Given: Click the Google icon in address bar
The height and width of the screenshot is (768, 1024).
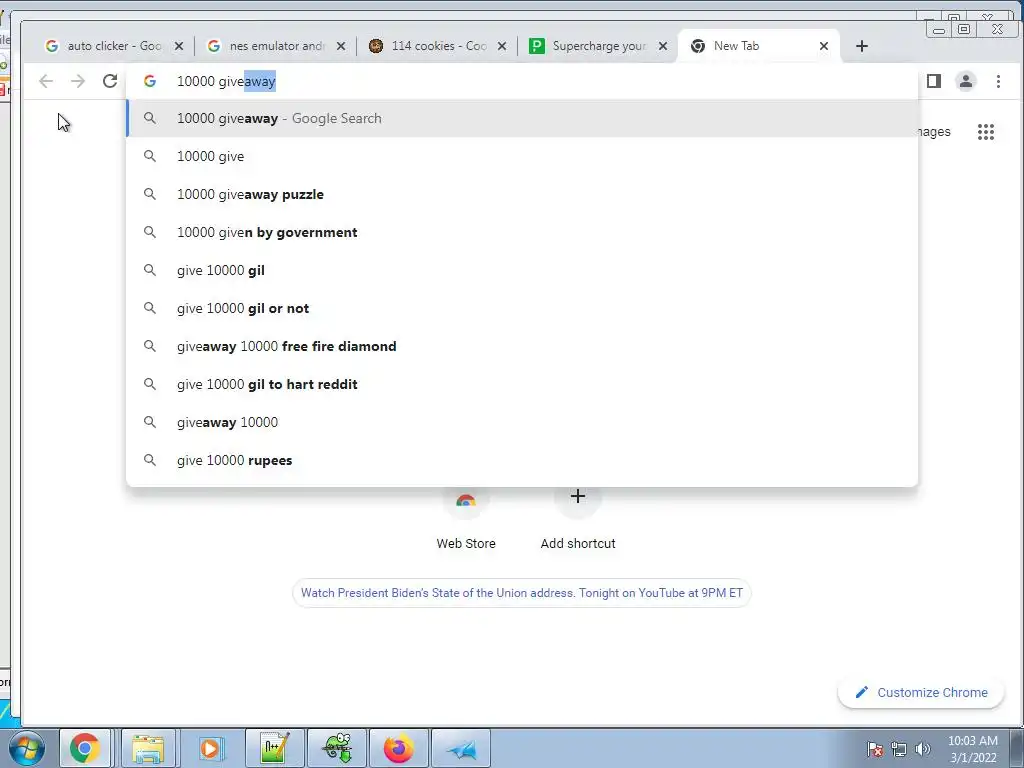Looking at the screenshot, I should point(150,81).
